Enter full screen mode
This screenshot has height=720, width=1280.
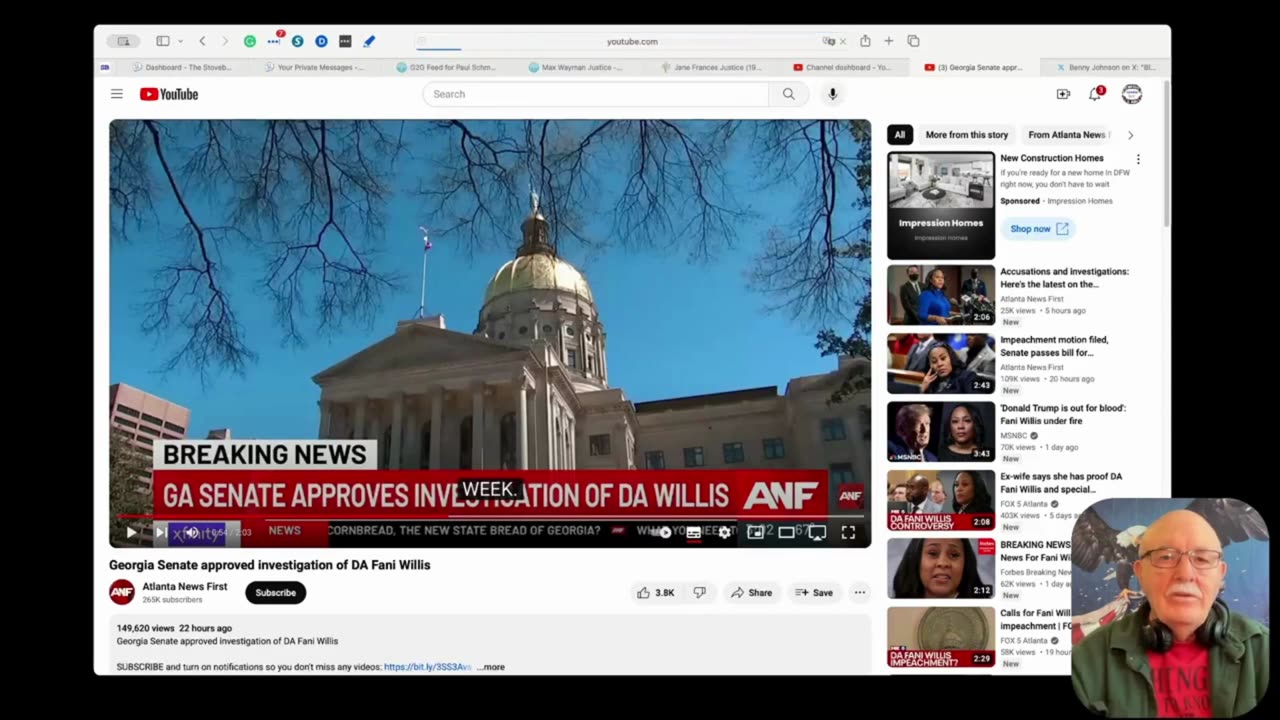[x=848, y=533]
